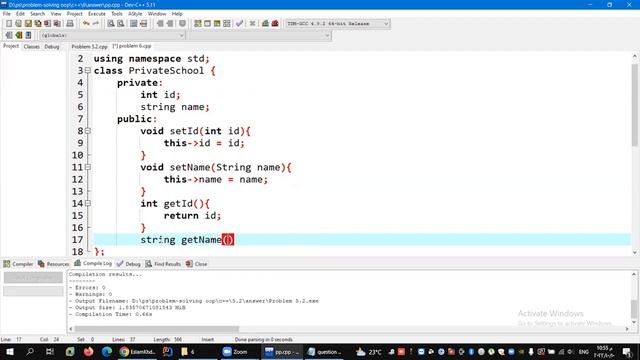Click the Save file toolbar icon
The width and height of the screenshot is (640, 360).
tap(28, 24)
